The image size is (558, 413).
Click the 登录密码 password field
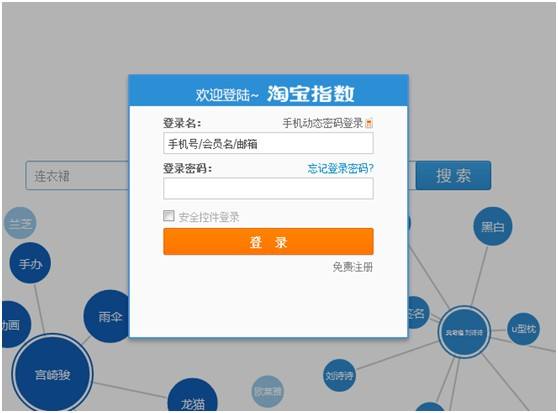point(268,189)
